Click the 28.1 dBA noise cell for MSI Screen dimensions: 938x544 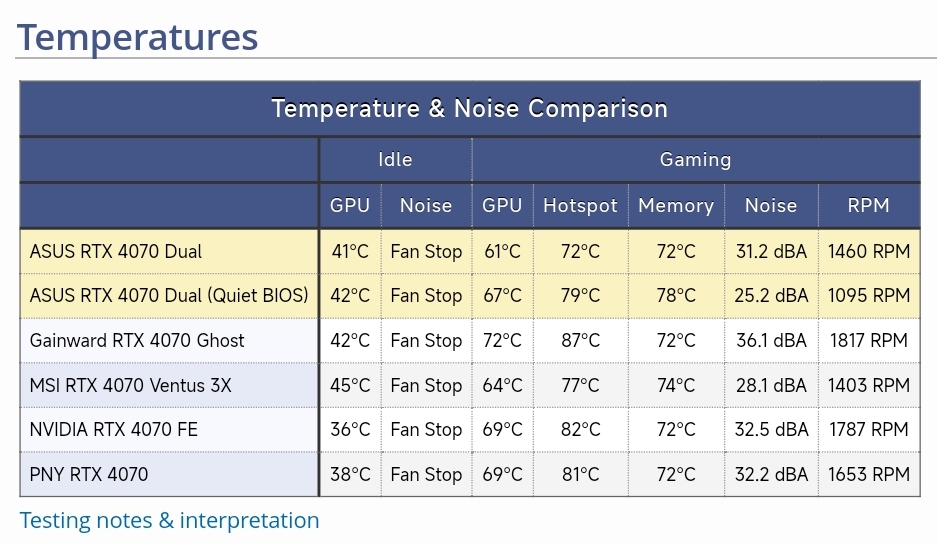(771, 385)
